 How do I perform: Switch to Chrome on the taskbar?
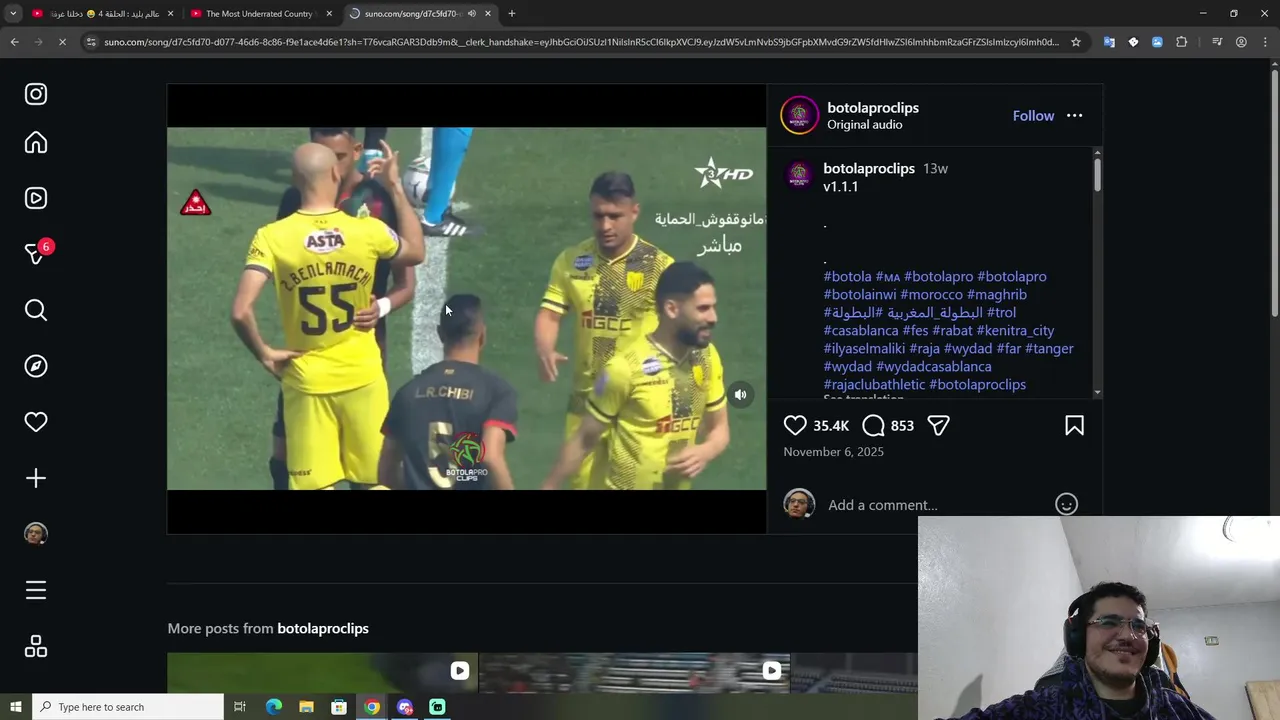pyautogui.click(x=372, y=707)
